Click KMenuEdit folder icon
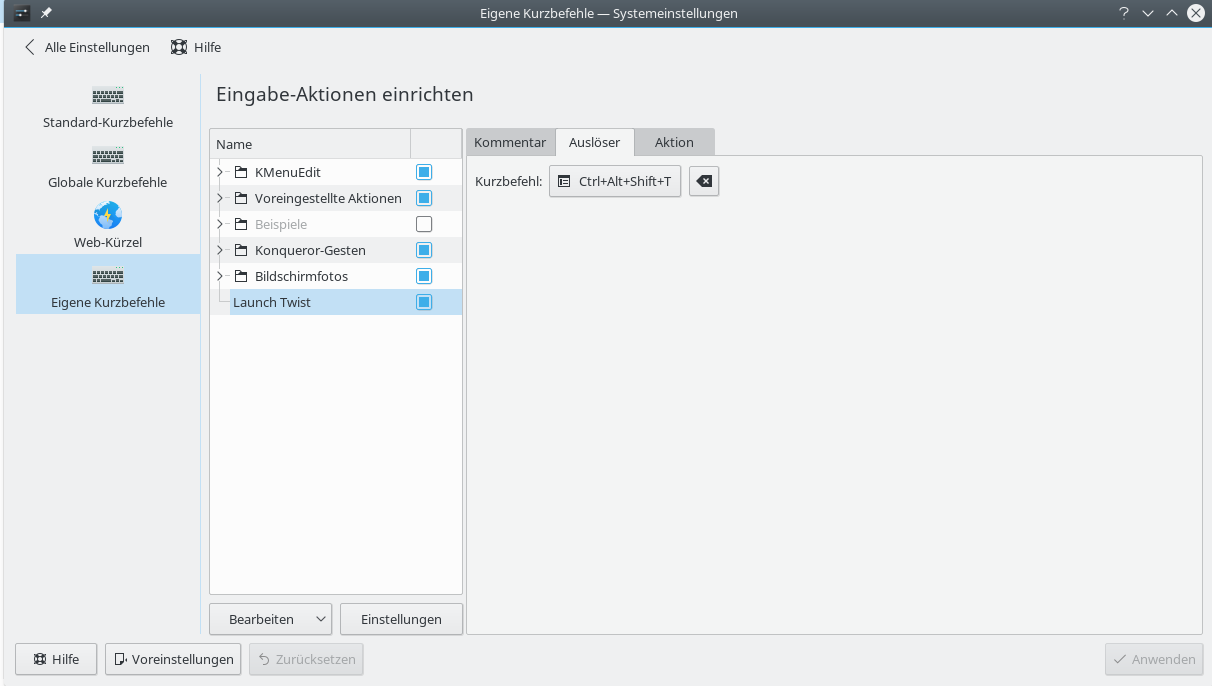This screenshot has width=1212, height=686. tap(241, 172)
